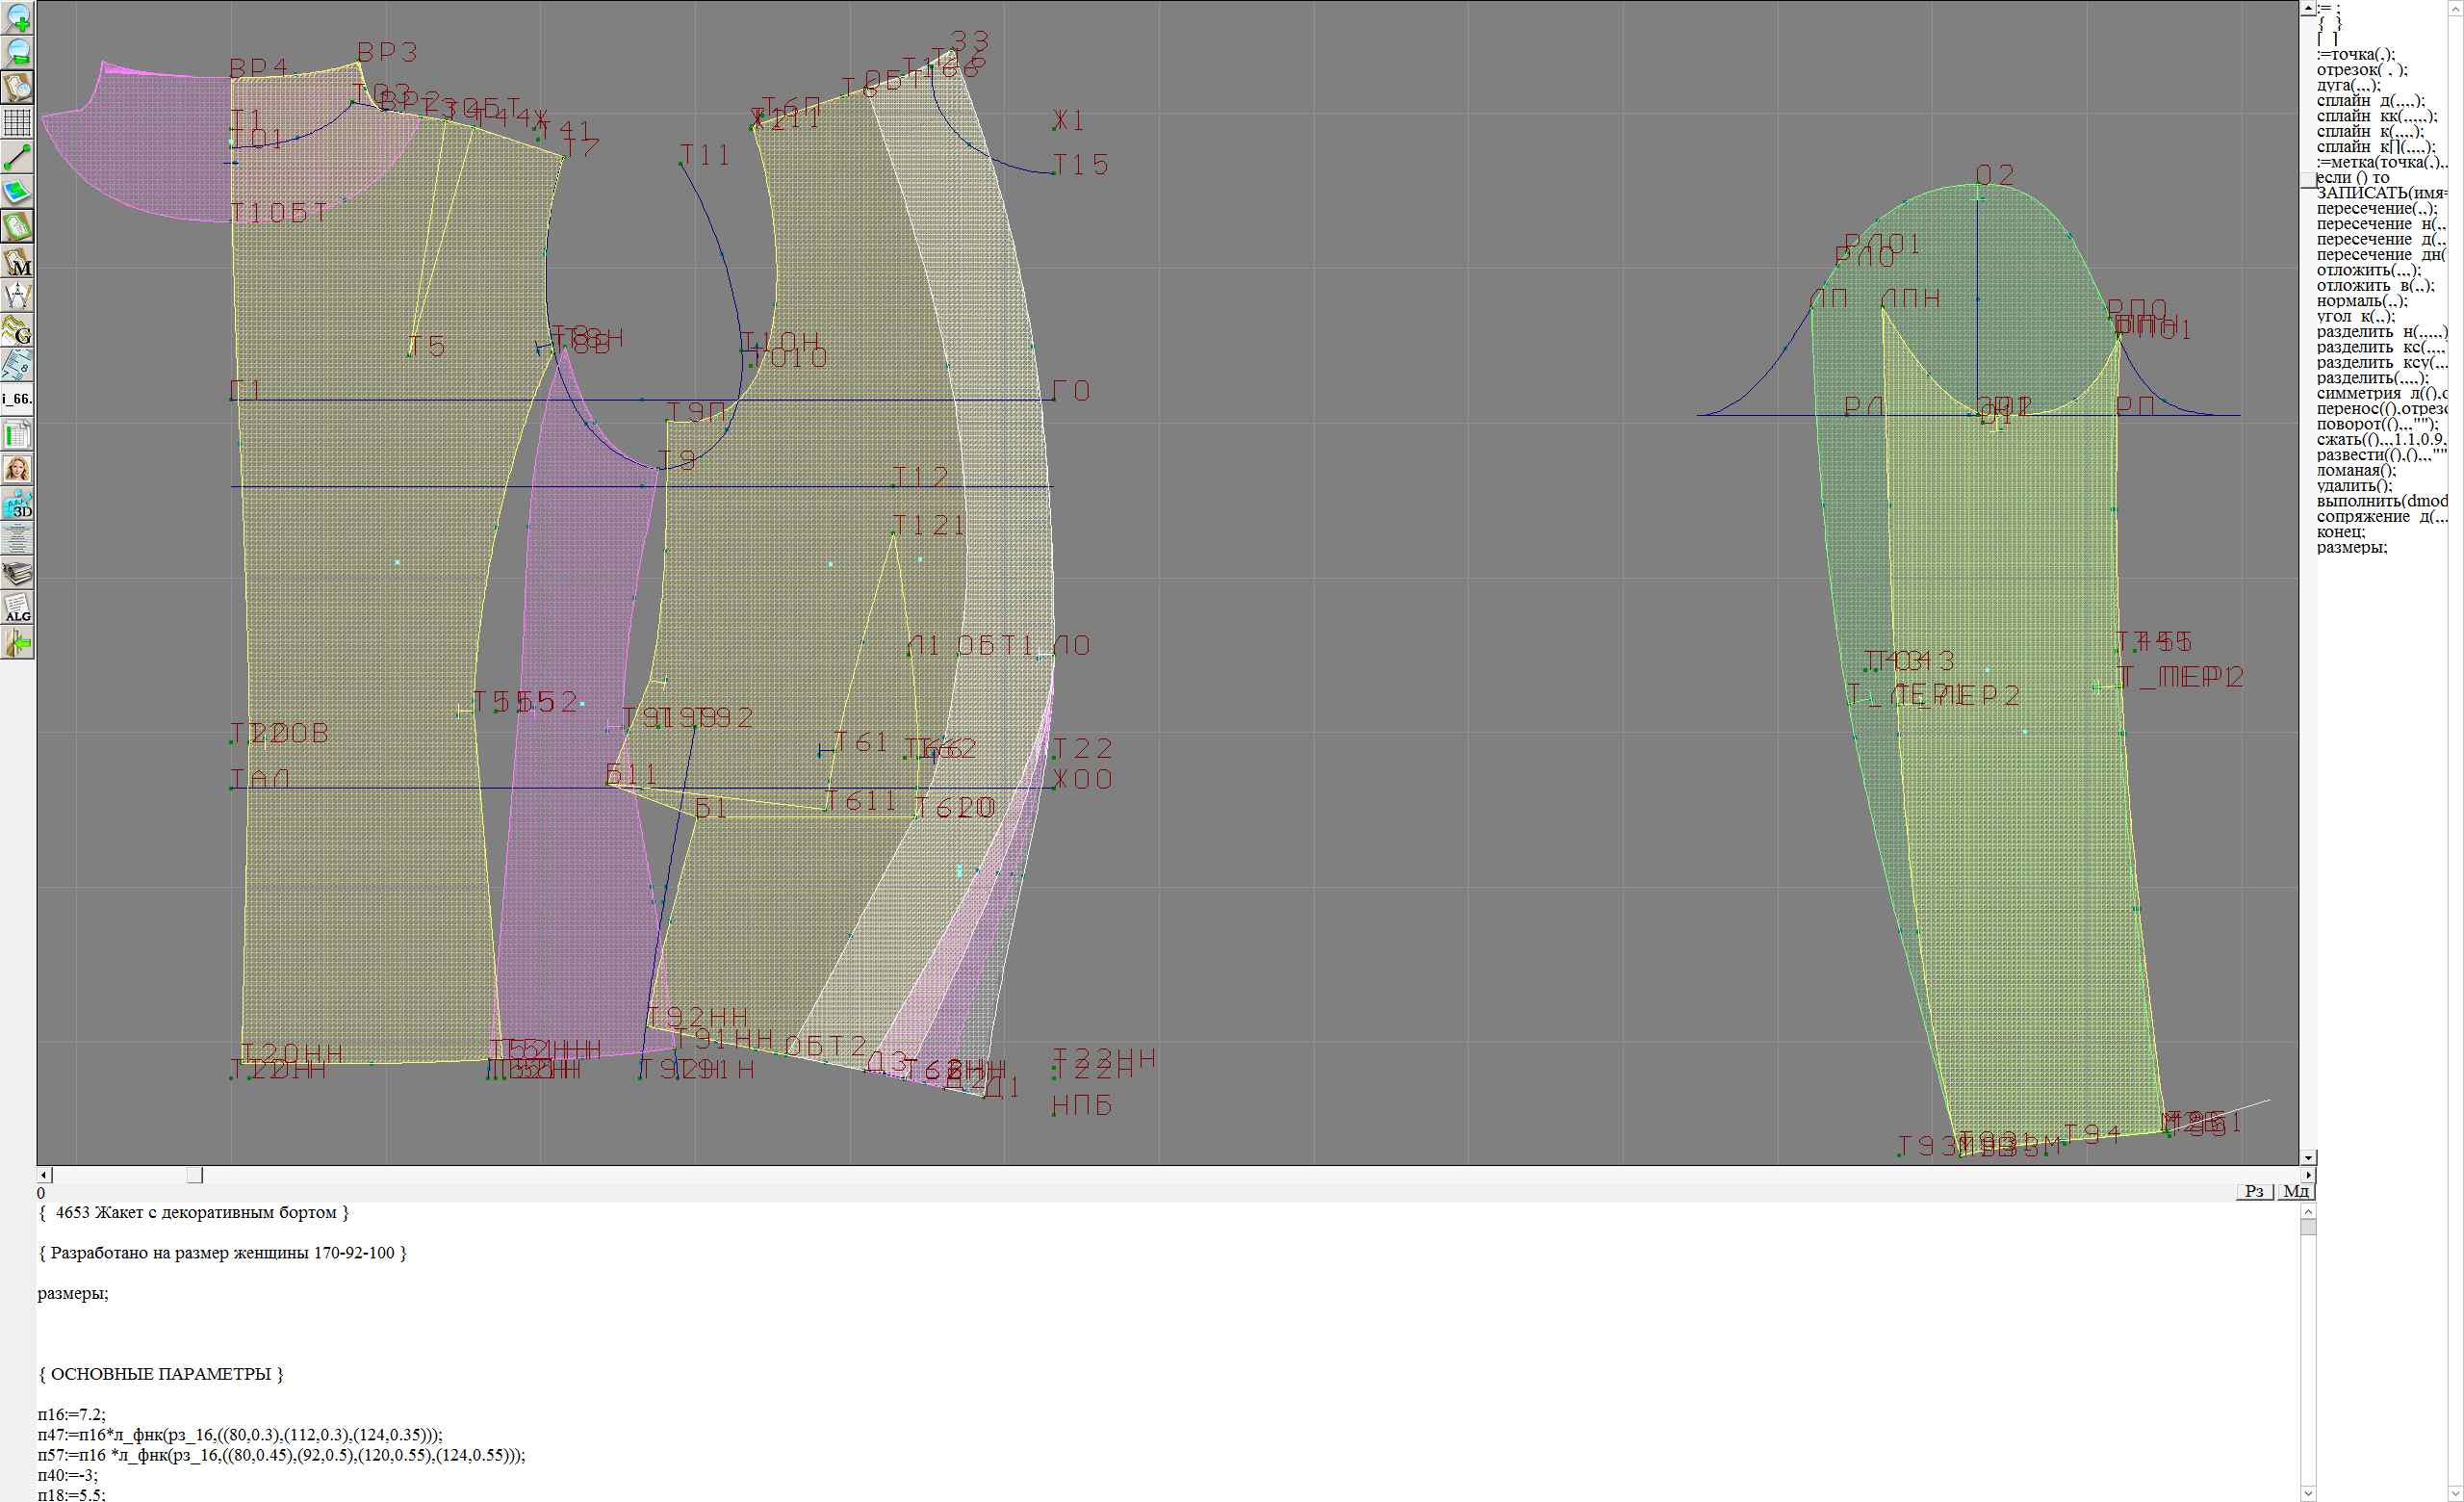Click the Мд button
The height and width of the screenshot is (1502, 2464).
point(2296,1190)
